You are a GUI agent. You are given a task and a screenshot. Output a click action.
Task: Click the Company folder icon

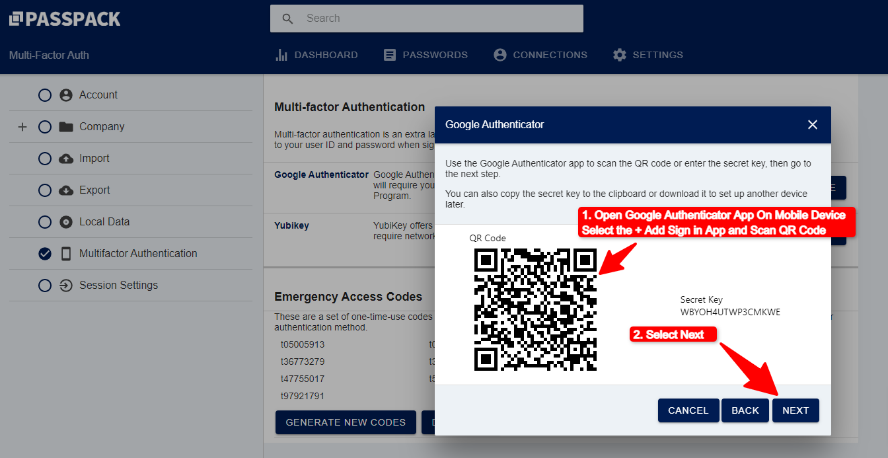click(66, 127)
